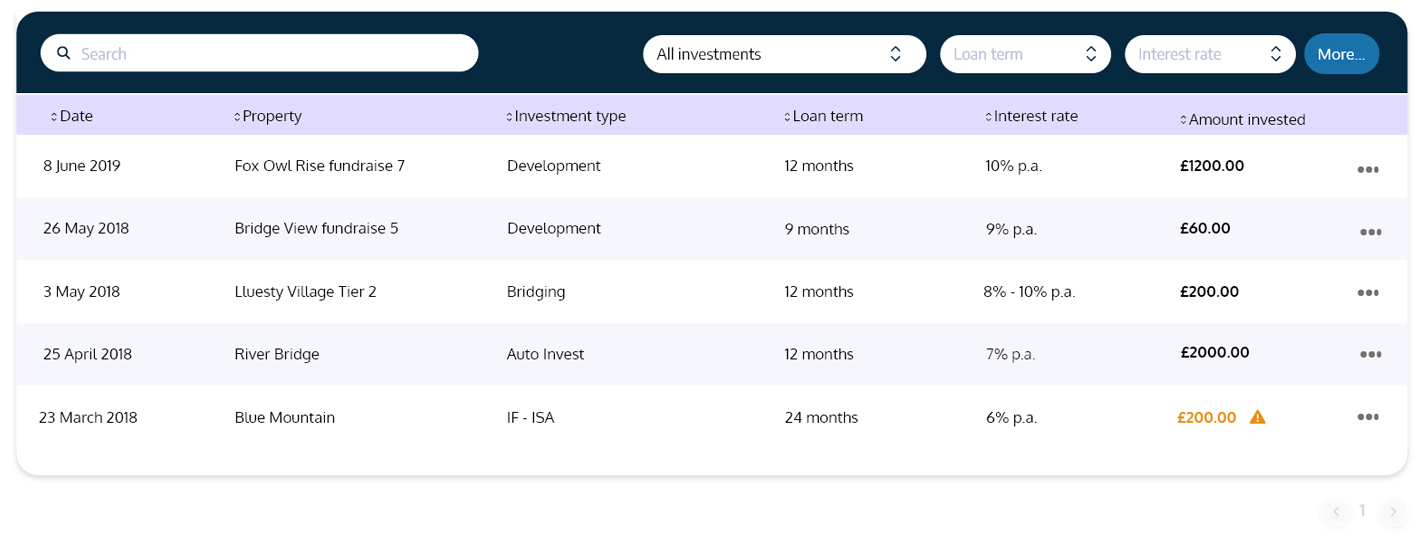Click the More... filters button
This screenshot has height=536, width=1417.
pos(1340,54)
